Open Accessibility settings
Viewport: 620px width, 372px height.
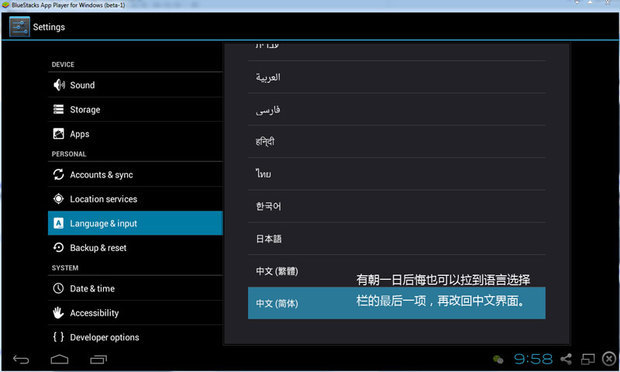(x=136, y=313)
